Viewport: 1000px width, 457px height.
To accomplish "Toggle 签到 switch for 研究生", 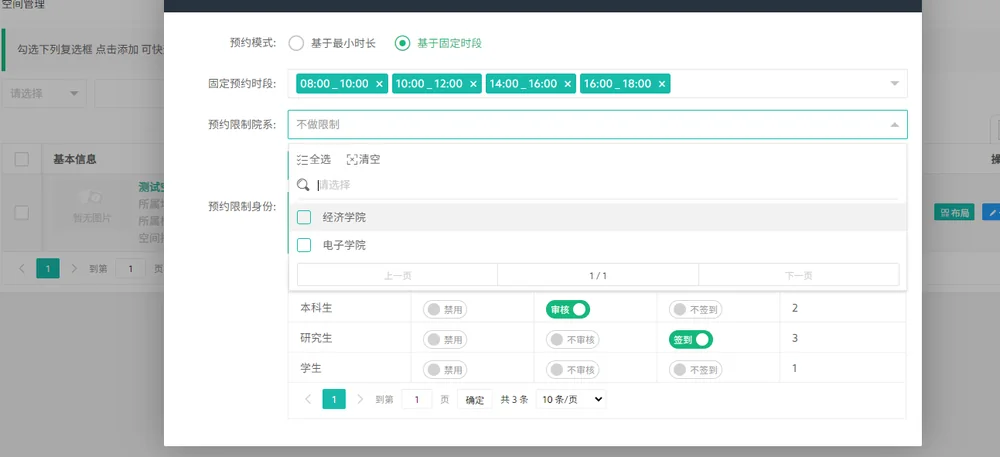I will click(x=691, y=340).
